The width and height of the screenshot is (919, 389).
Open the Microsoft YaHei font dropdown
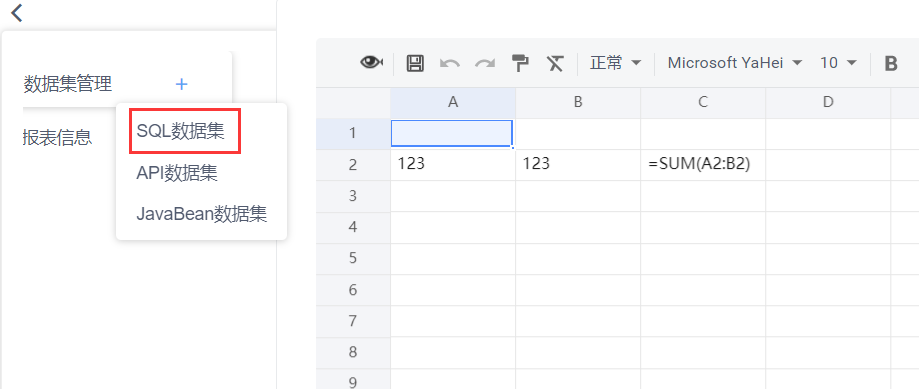point(734,63)
